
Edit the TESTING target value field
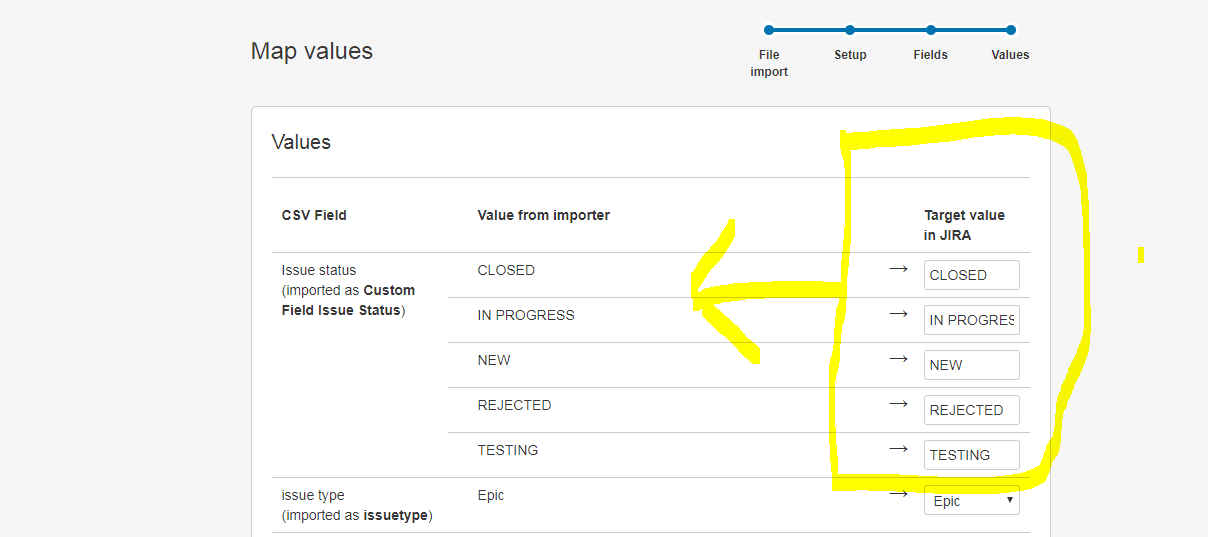tap(972, 455)
